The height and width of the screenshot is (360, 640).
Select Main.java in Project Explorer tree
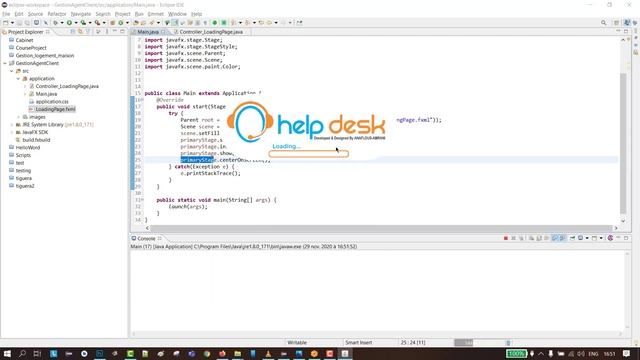[x=46, y=94]
